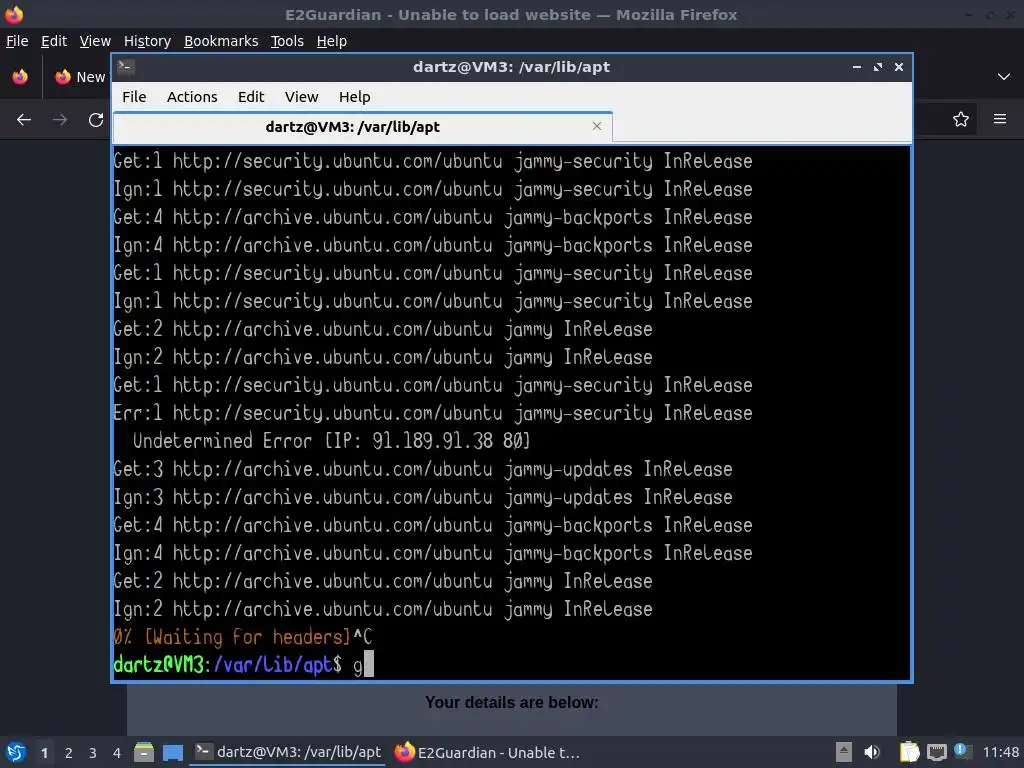Click the Firefox View pinned icon

(x=20, y=76)
